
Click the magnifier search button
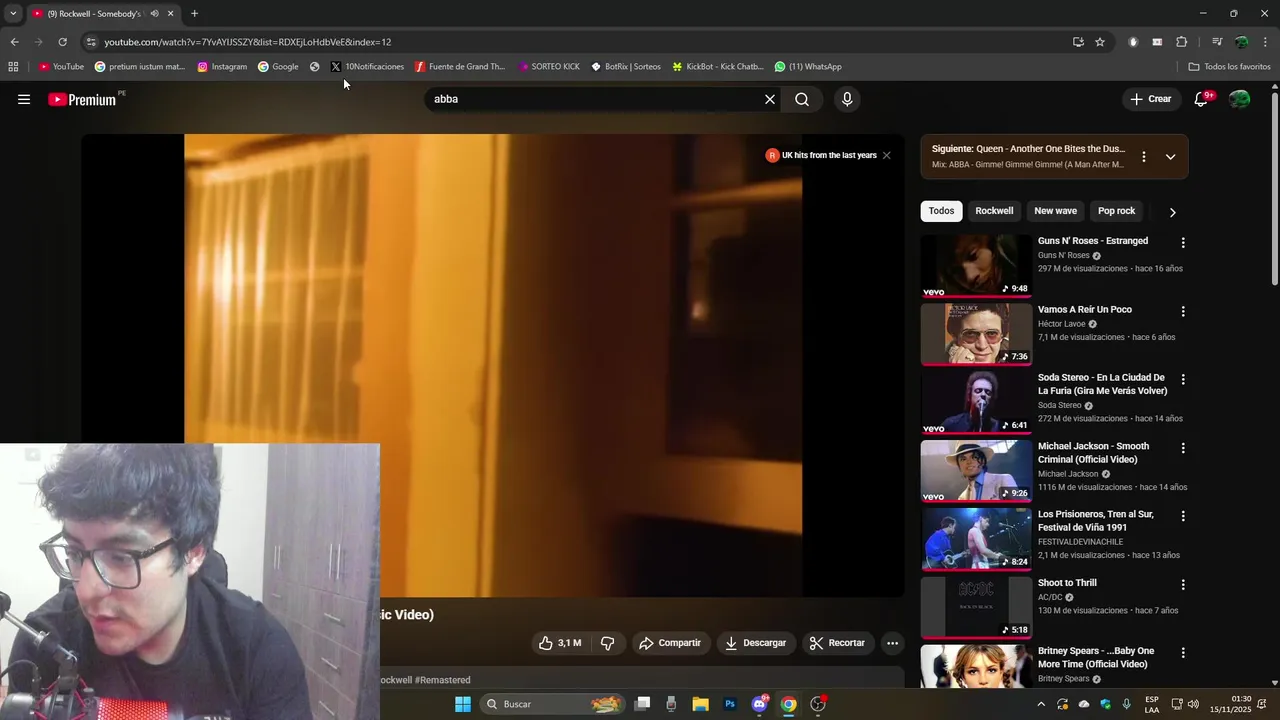802,99
